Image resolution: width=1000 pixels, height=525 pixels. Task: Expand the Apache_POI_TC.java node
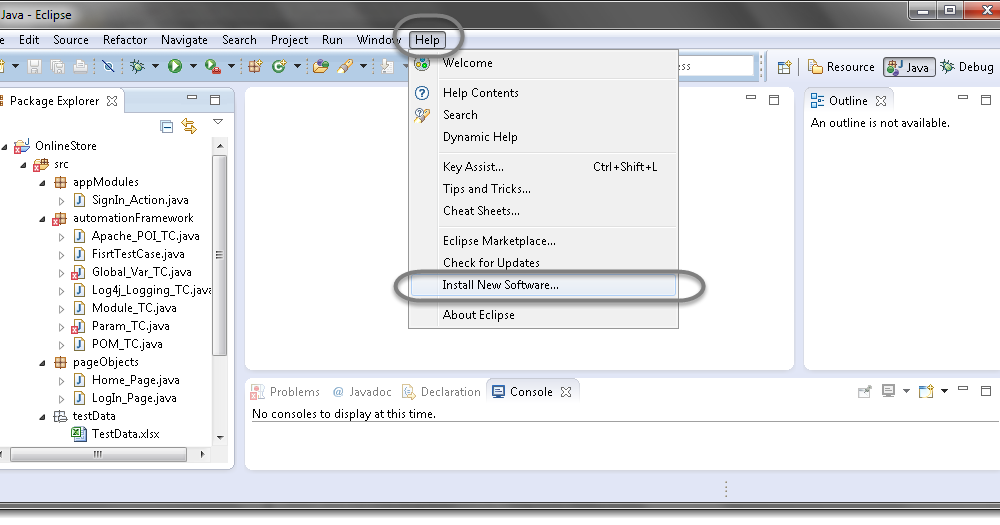[62, 237]
